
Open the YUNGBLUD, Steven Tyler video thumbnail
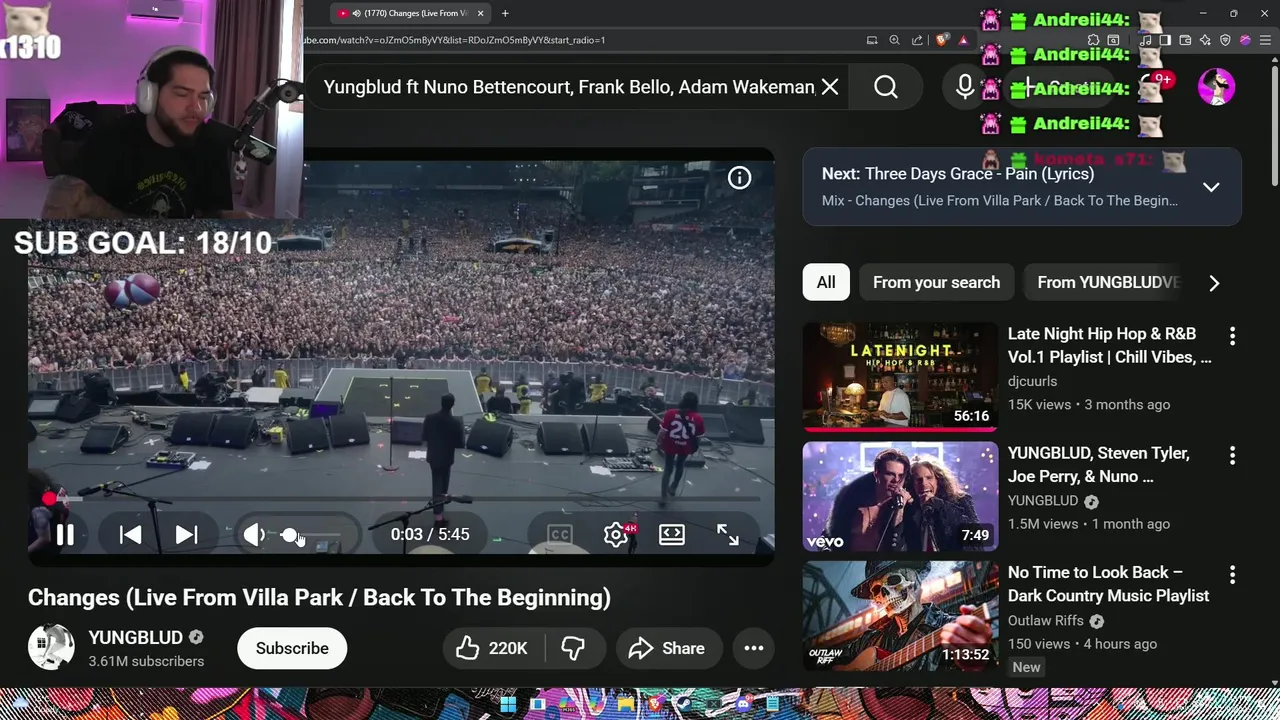pyautogui.click(x=900, y=496)
